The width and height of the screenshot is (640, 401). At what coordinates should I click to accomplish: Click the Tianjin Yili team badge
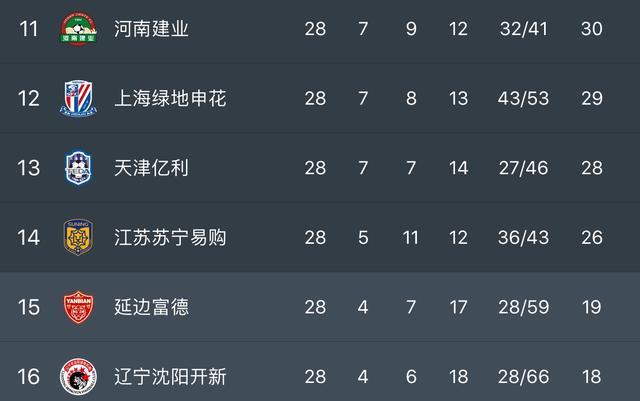[x=80, y=167]
